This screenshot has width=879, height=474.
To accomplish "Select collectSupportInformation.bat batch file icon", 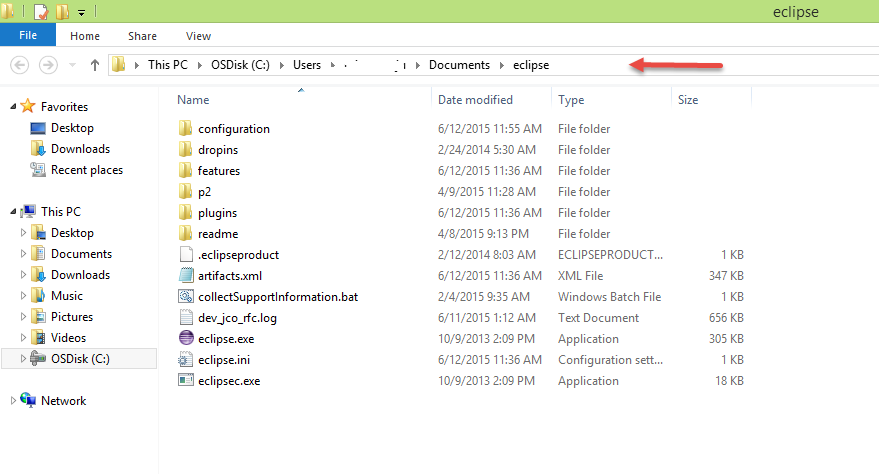I will pyautogui.click(x=185, y=296).
